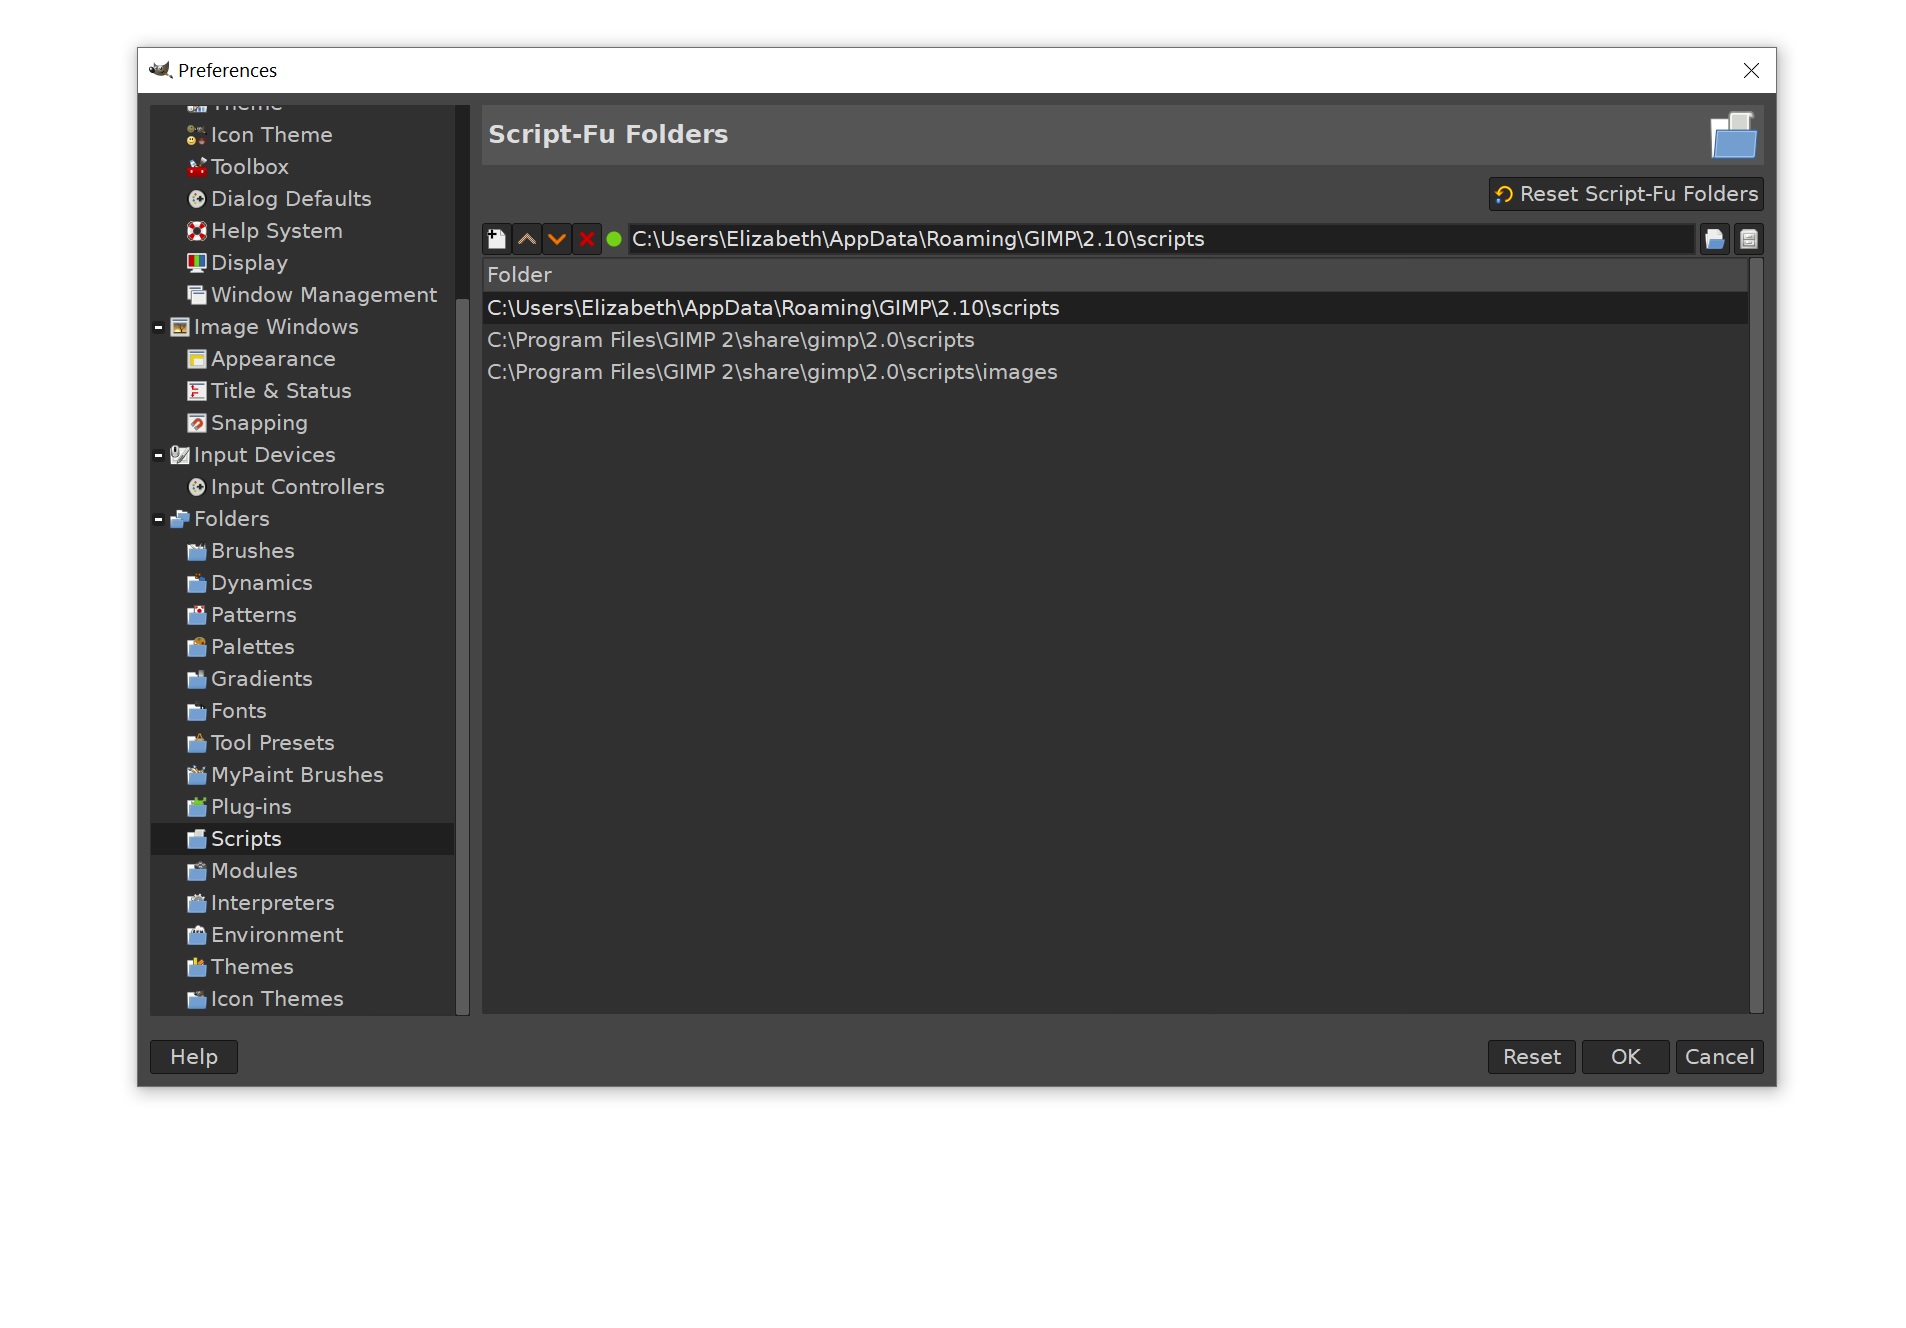
Task: Confirm preferences with OK button
Action: tap(1626, 1057)
